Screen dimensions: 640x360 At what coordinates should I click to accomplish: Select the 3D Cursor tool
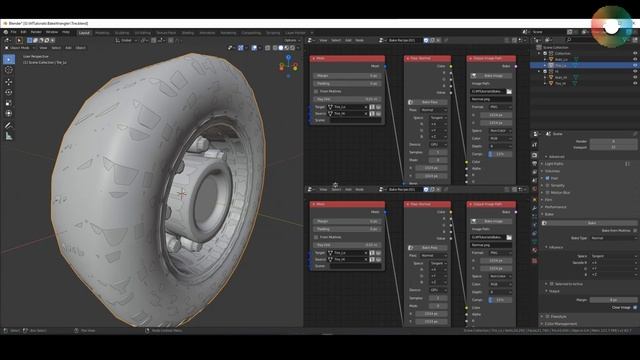pyautogui.click(x=9, y=70)
